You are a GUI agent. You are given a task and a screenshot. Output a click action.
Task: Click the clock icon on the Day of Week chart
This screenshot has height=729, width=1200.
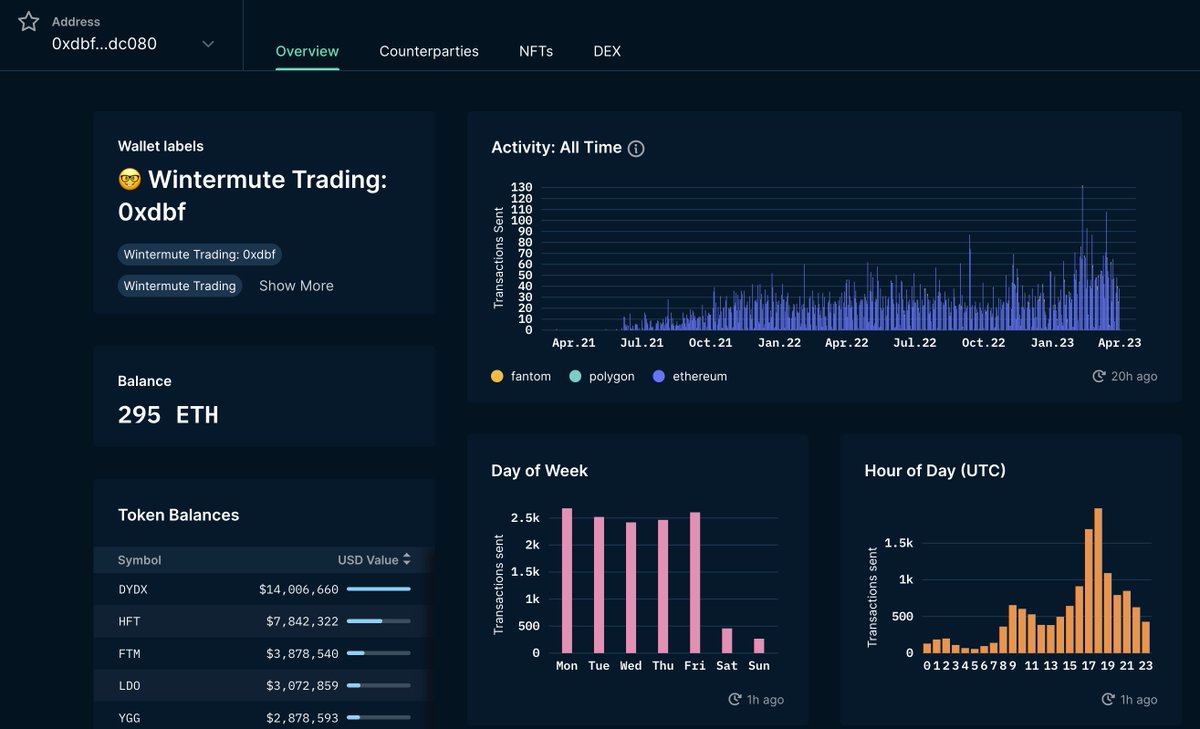click(736, 699)
